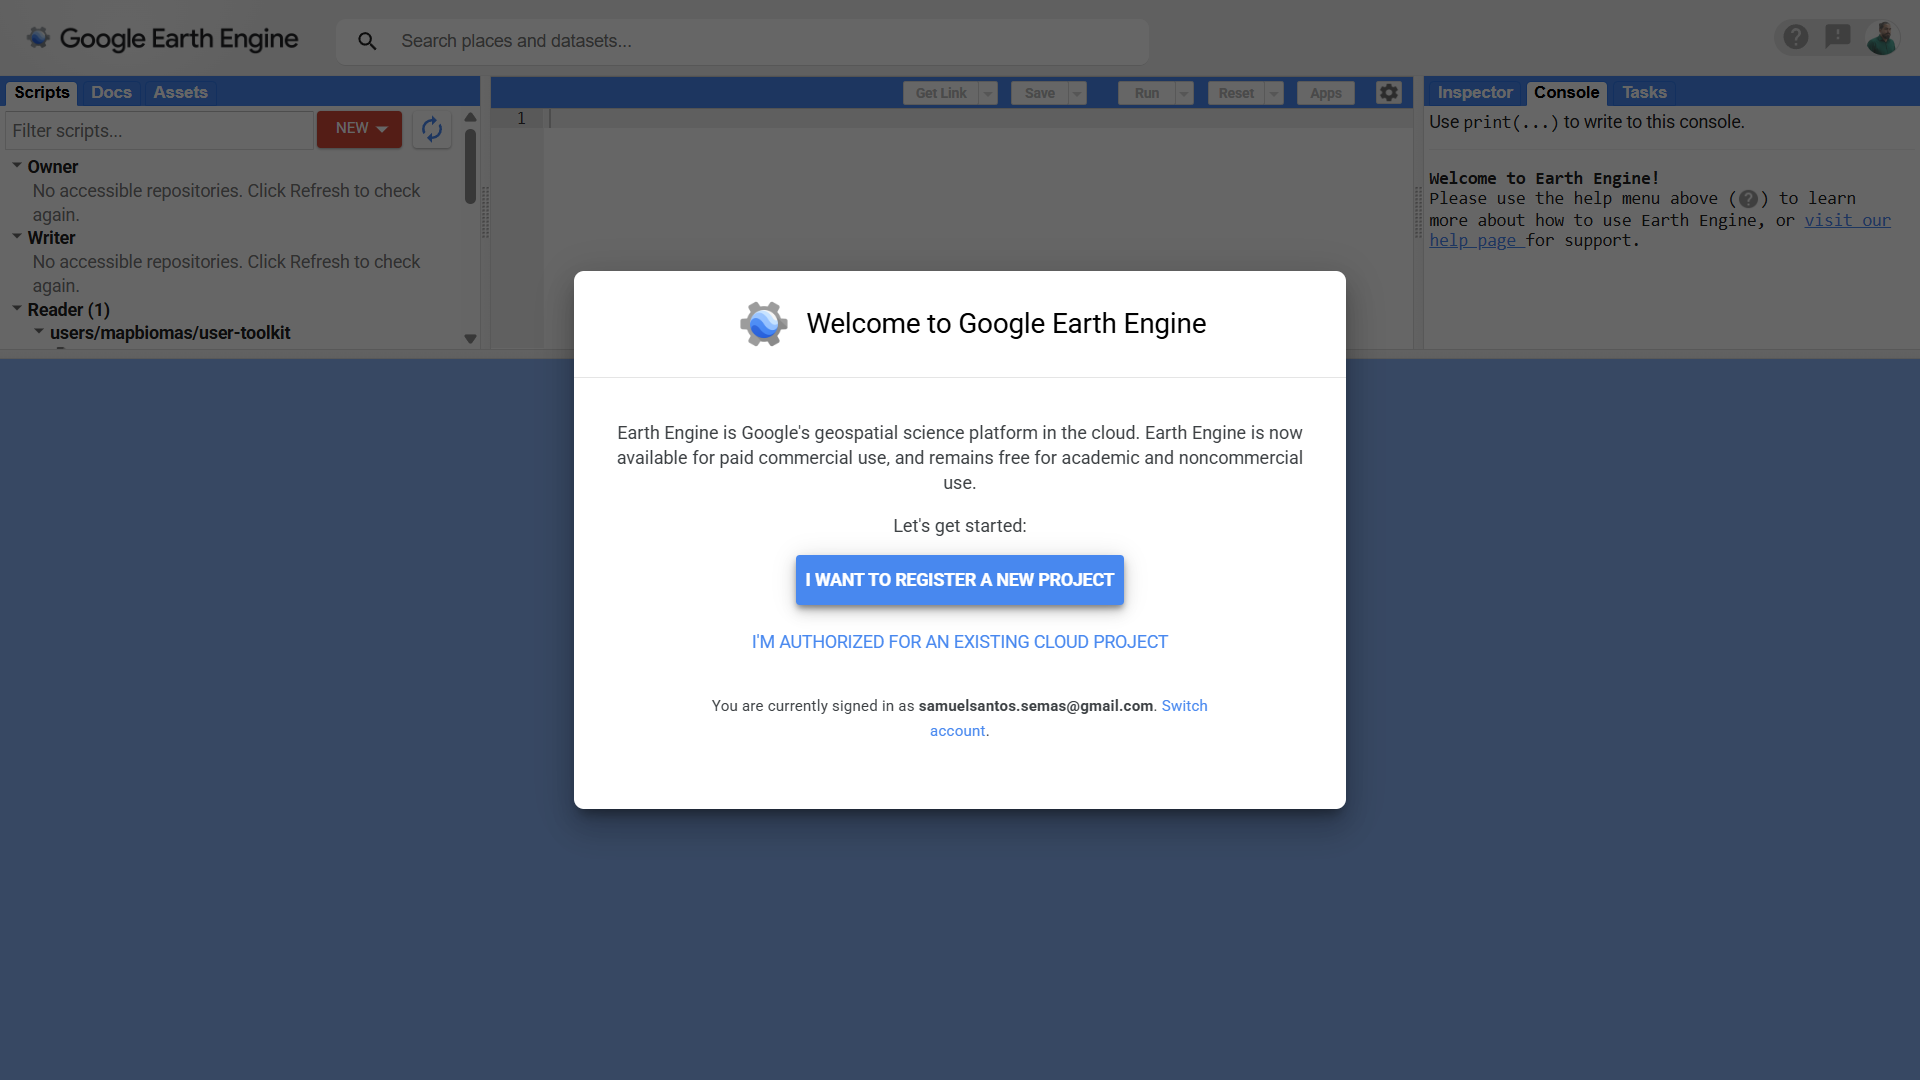Open the code editor settings gear

pos(1388,92)
